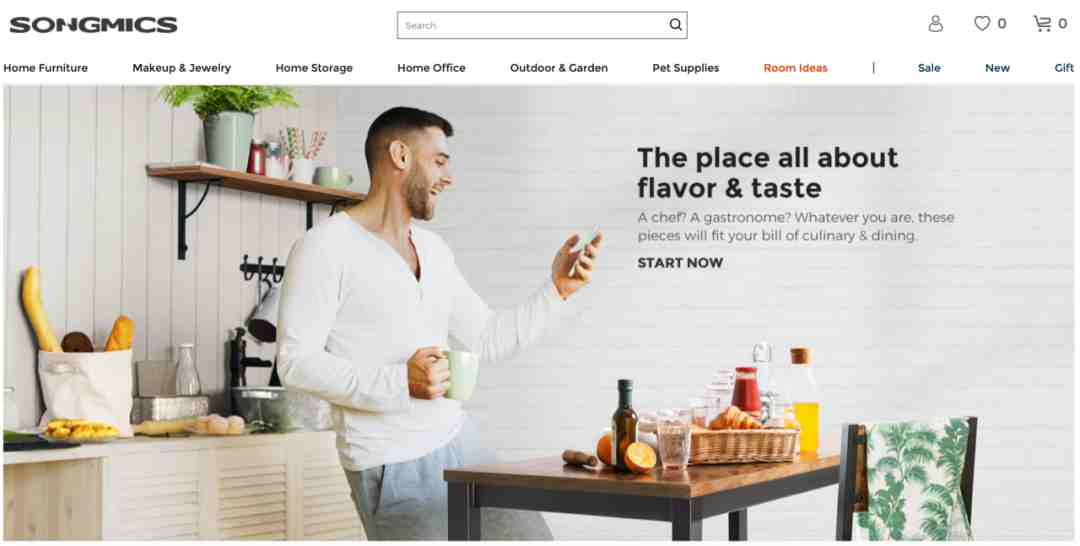Click the SONGMICS logo

[93, 25]
